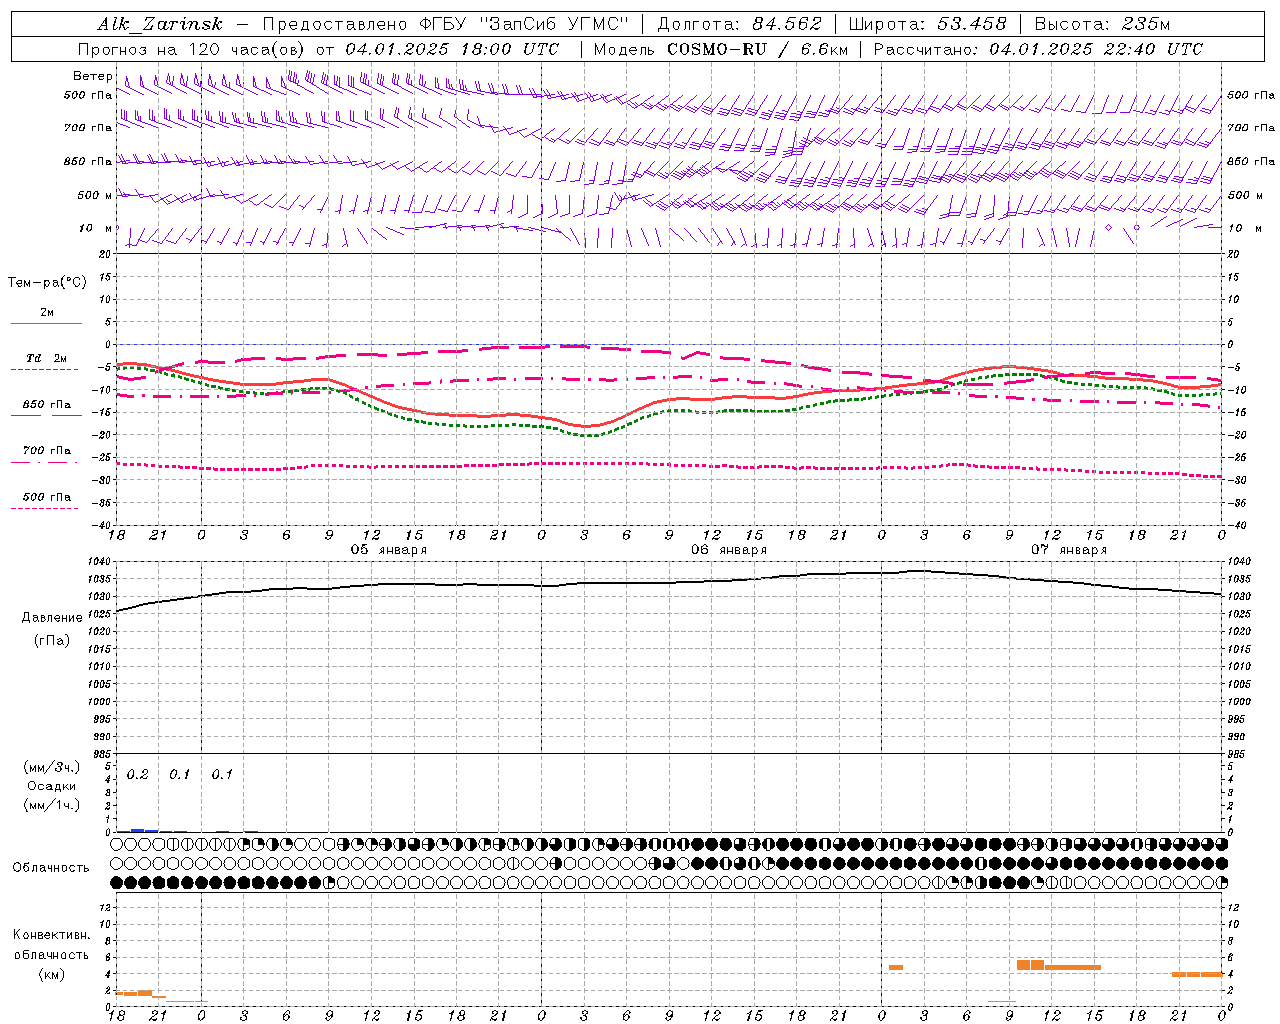Click the 0.2 precipitation value
1280x1024 pixels.
[x=137, y=775]
